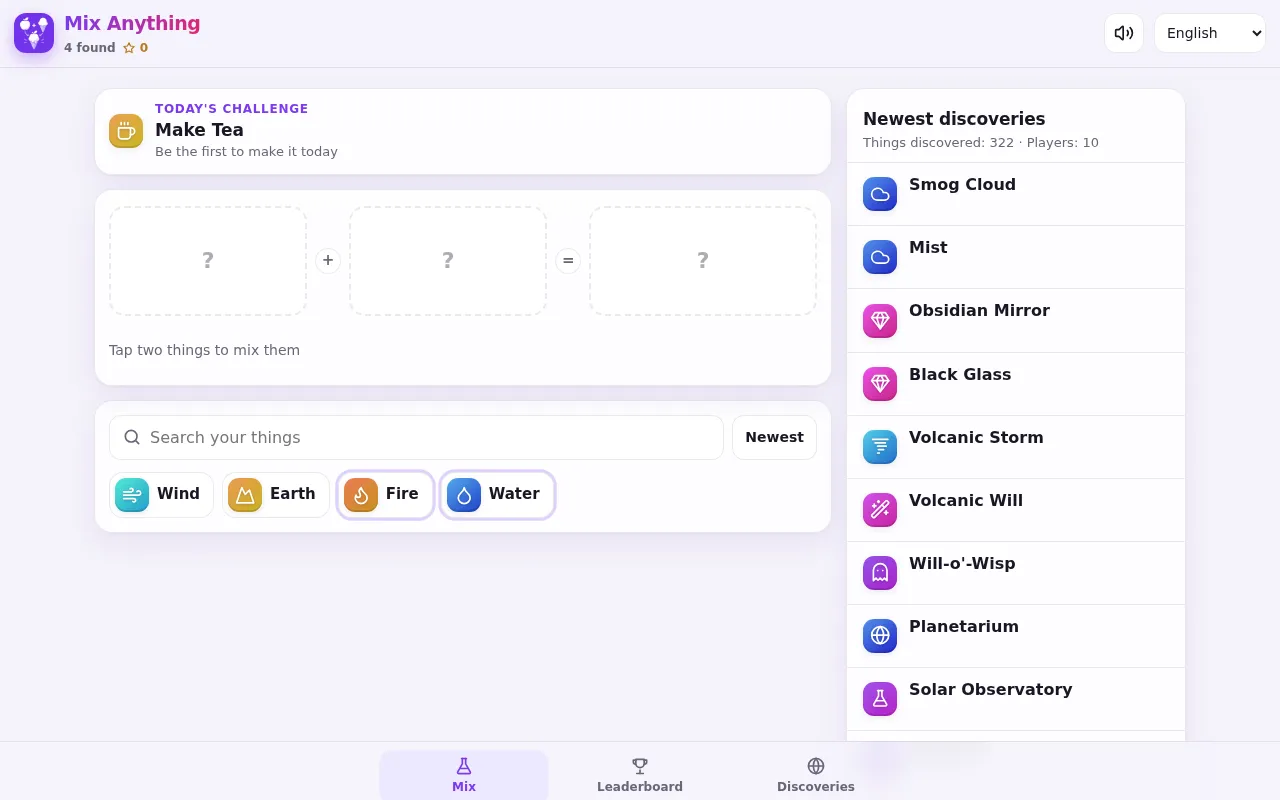Click the Planetarium globe icon
Screen dimensions: 1280x800
pyautogui.click(x=880, y=635)
